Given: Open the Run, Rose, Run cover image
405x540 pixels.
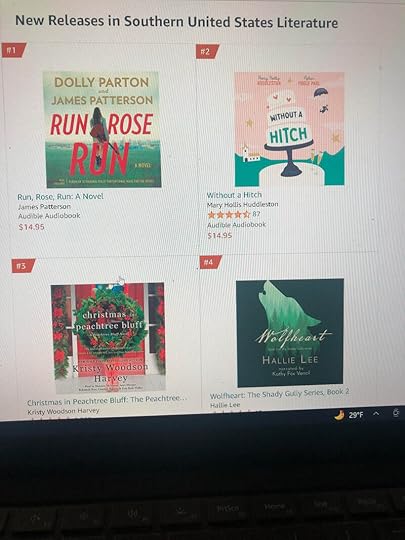Looking at the screenshot, I should coord(103,129).
